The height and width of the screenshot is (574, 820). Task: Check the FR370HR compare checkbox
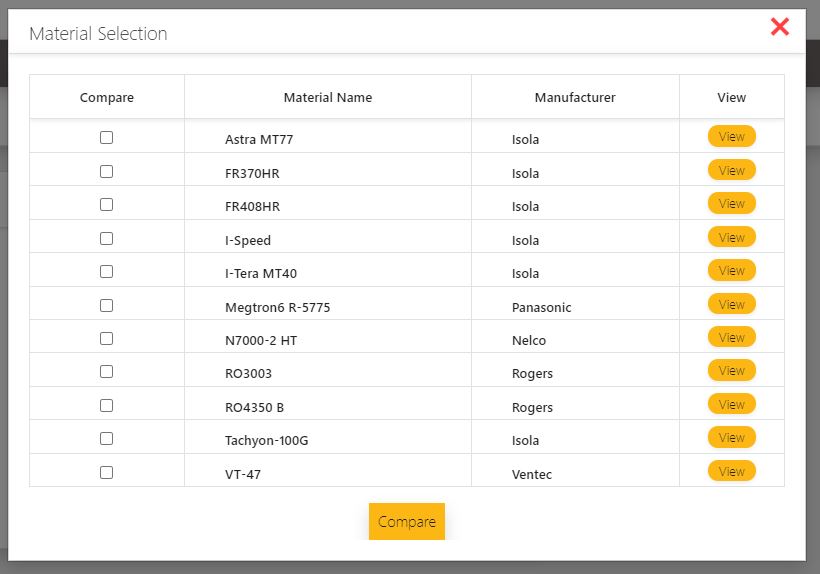coord(106,171)
